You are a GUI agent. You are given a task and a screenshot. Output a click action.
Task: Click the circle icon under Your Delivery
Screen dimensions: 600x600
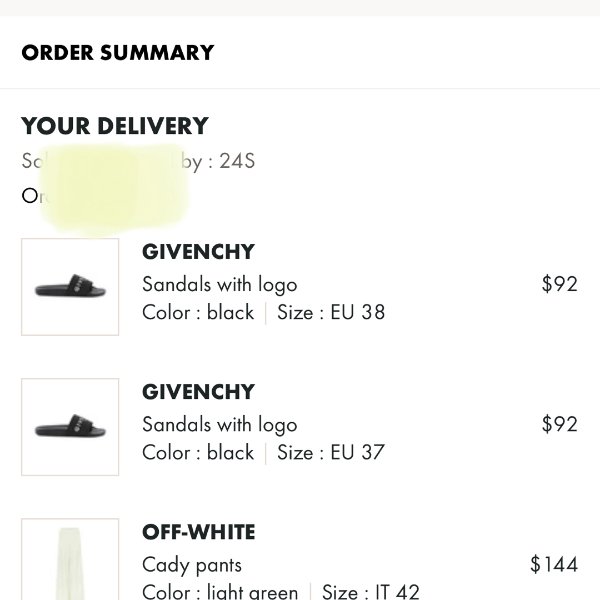point(30,195)
